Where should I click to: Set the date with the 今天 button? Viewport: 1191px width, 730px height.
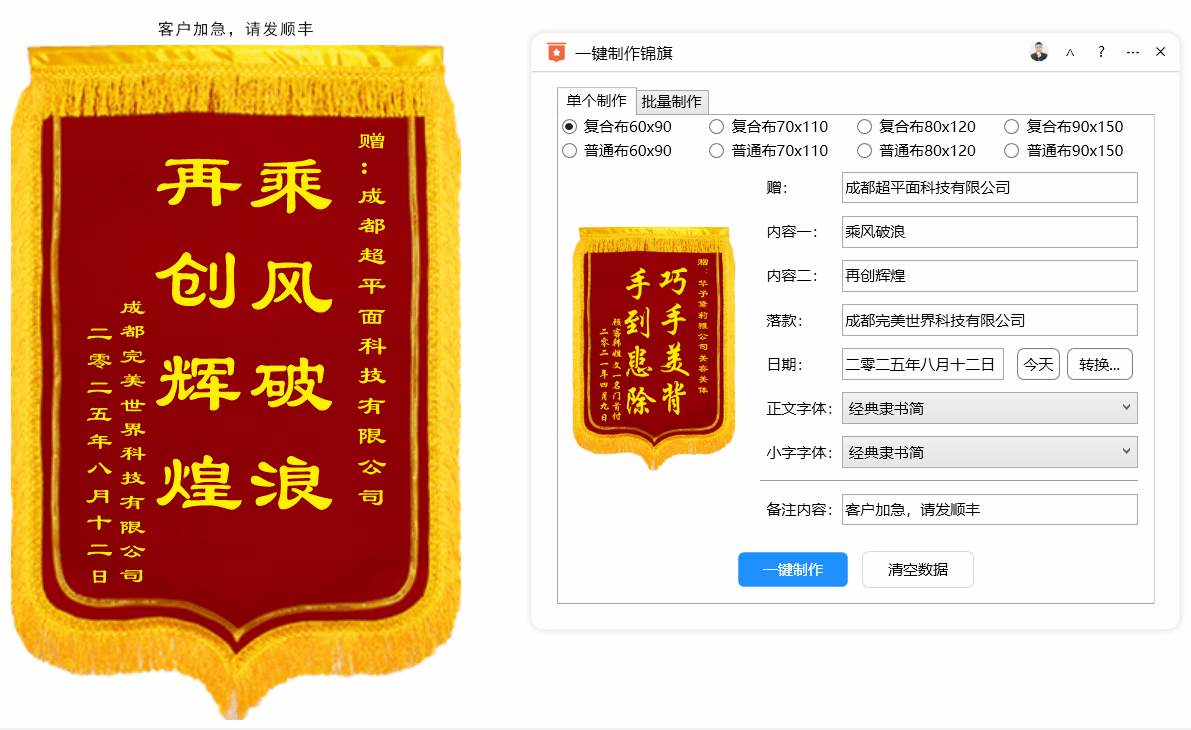click(x=1038, y=365)
